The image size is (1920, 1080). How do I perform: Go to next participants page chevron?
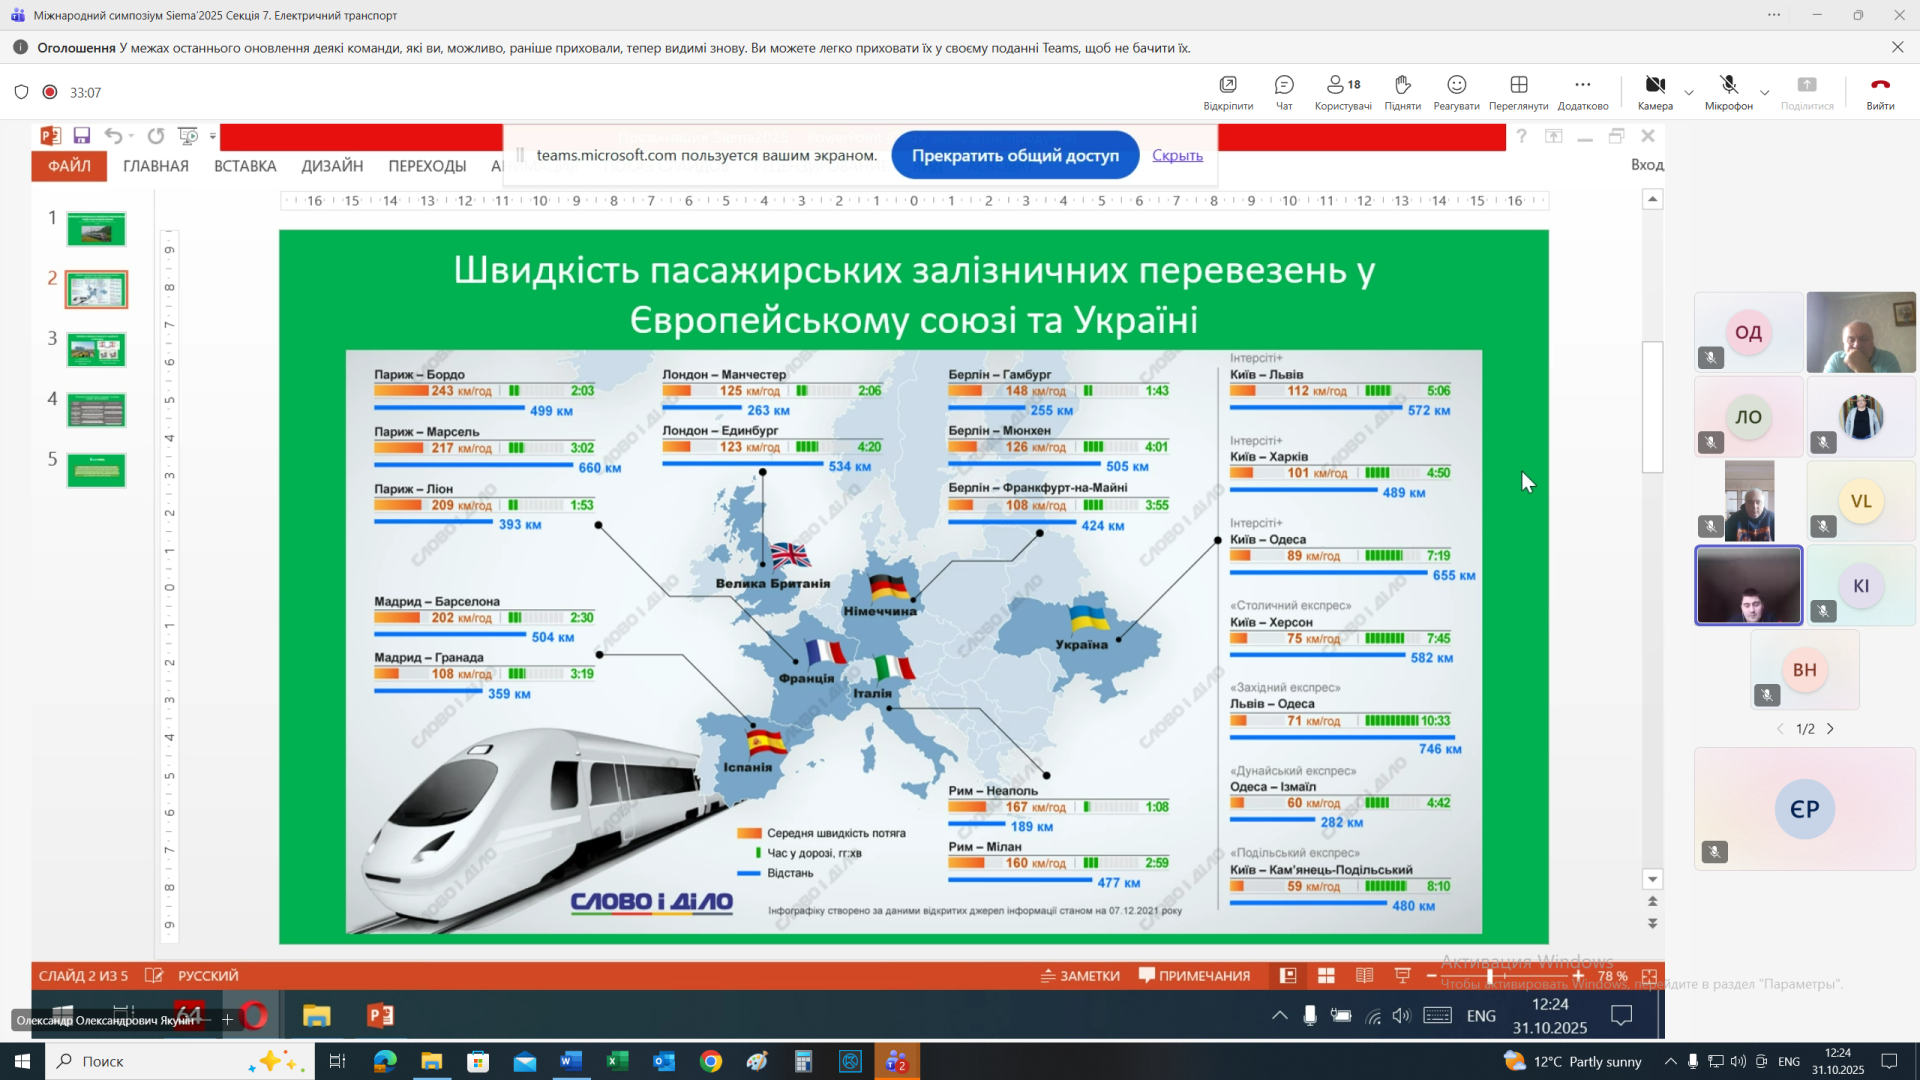click(x=1831, y=729)
